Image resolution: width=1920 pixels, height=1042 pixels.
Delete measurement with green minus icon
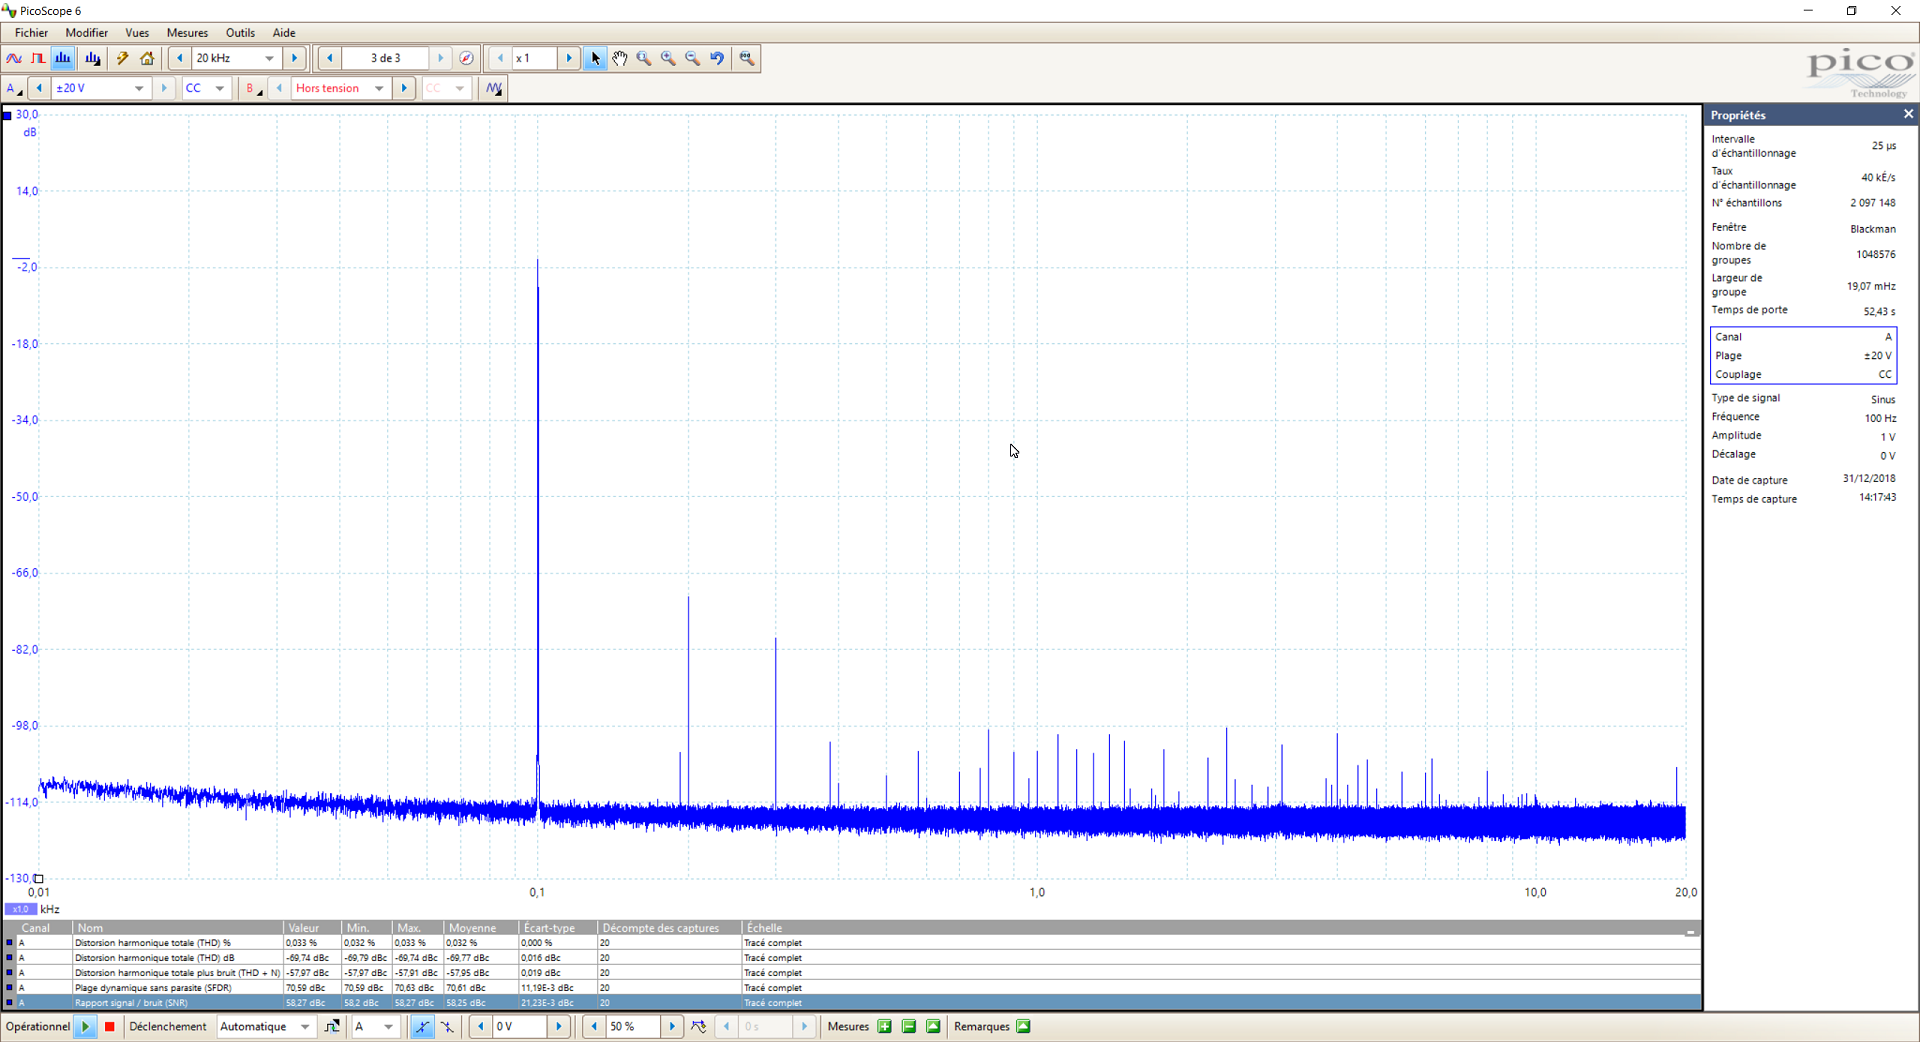click(909, 1026)
